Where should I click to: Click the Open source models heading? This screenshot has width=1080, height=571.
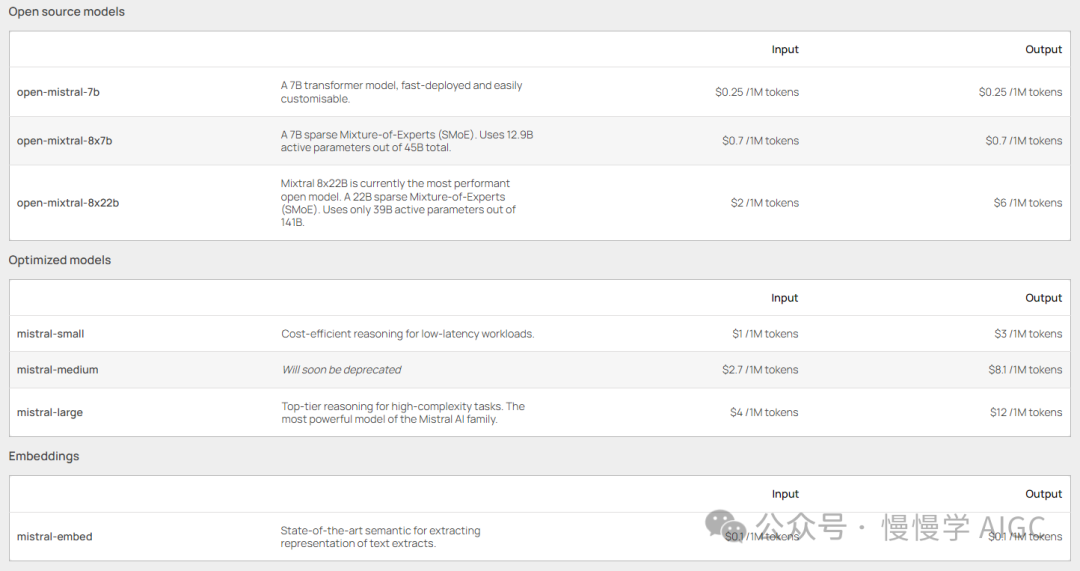click(x=67, y=12)
